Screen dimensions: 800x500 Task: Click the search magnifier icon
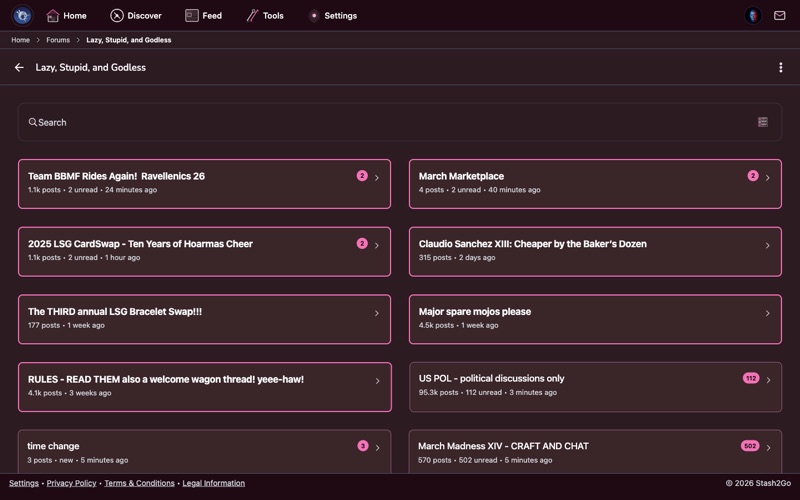click(x=33, y=122)
